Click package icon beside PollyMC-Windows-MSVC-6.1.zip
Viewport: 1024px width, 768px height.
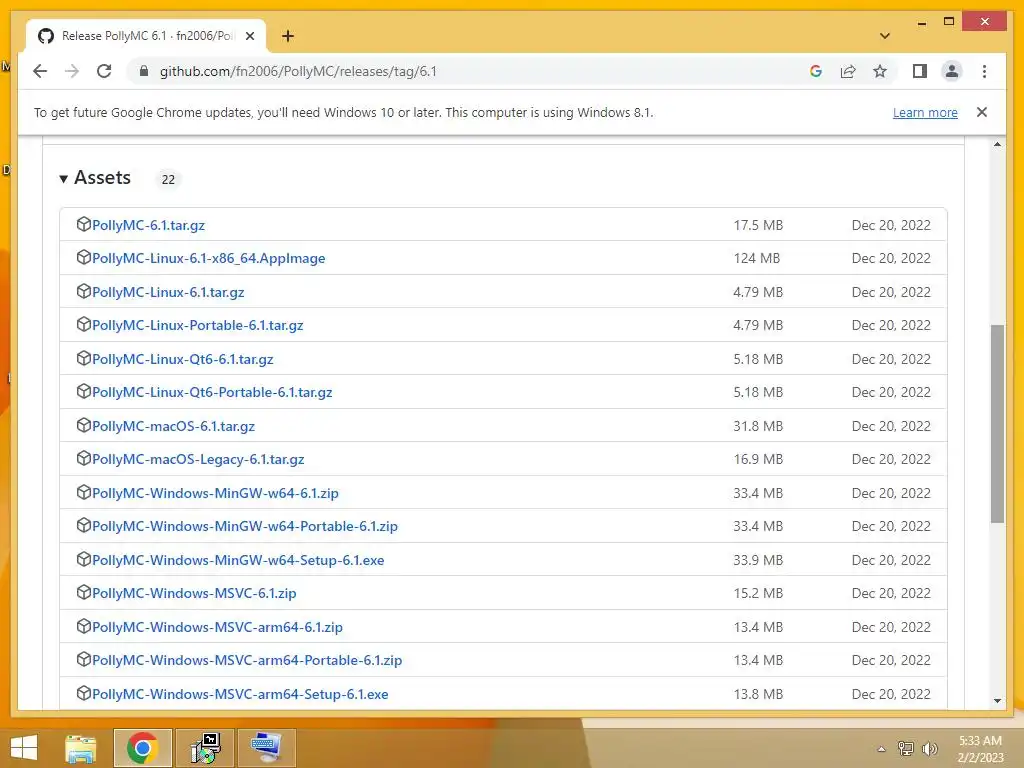click(x=84, y=592)
